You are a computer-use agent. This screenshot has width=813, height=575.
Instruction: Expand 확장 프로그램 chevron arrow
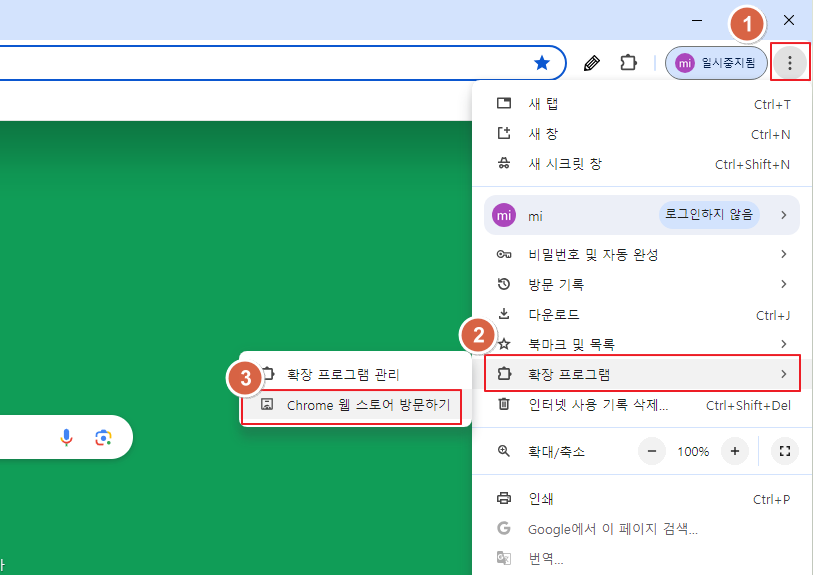tap(784, 374)
